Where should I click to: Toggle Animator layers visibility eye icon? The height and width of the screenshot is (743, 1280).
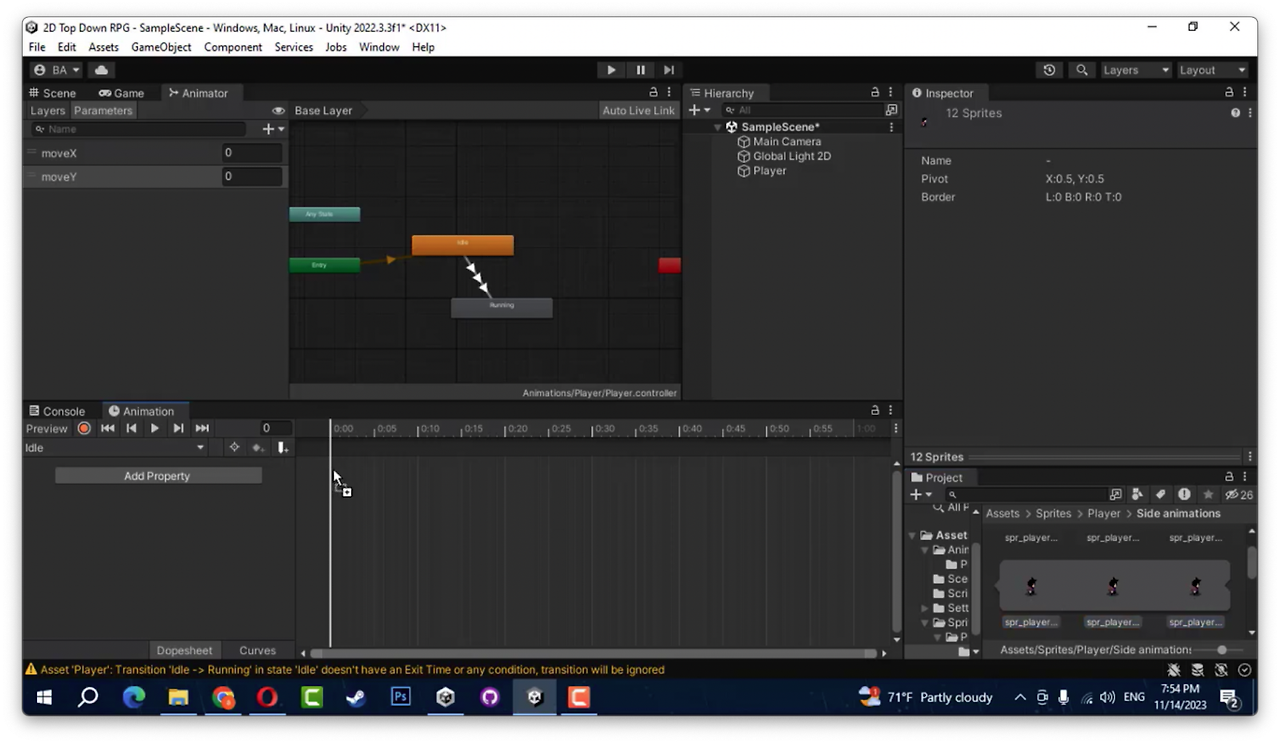[x=278, y=111]
